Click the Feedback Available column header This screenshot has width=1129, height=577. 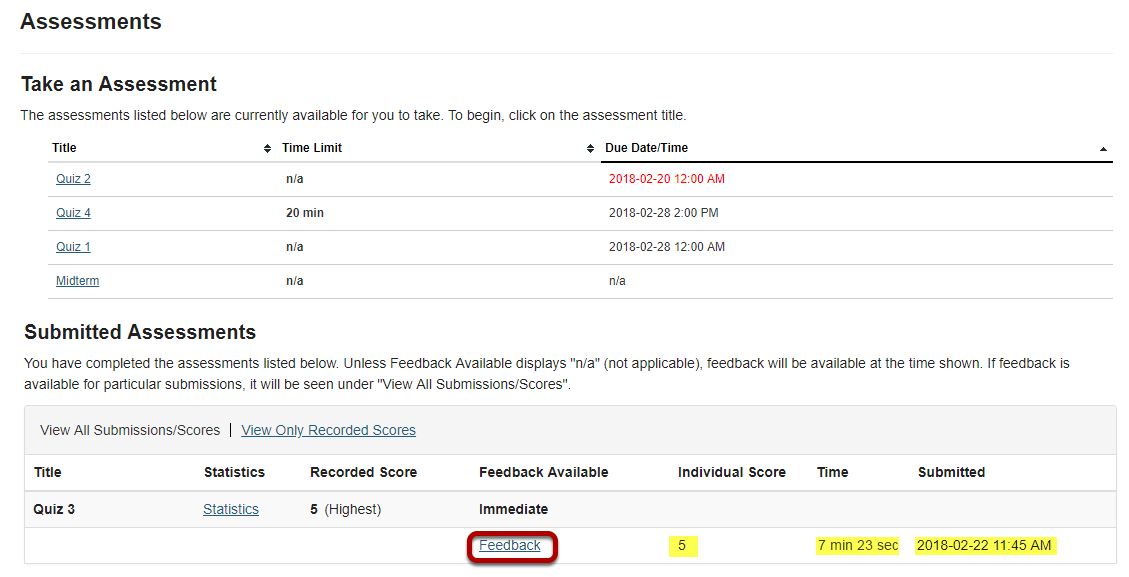coord(544,472)
